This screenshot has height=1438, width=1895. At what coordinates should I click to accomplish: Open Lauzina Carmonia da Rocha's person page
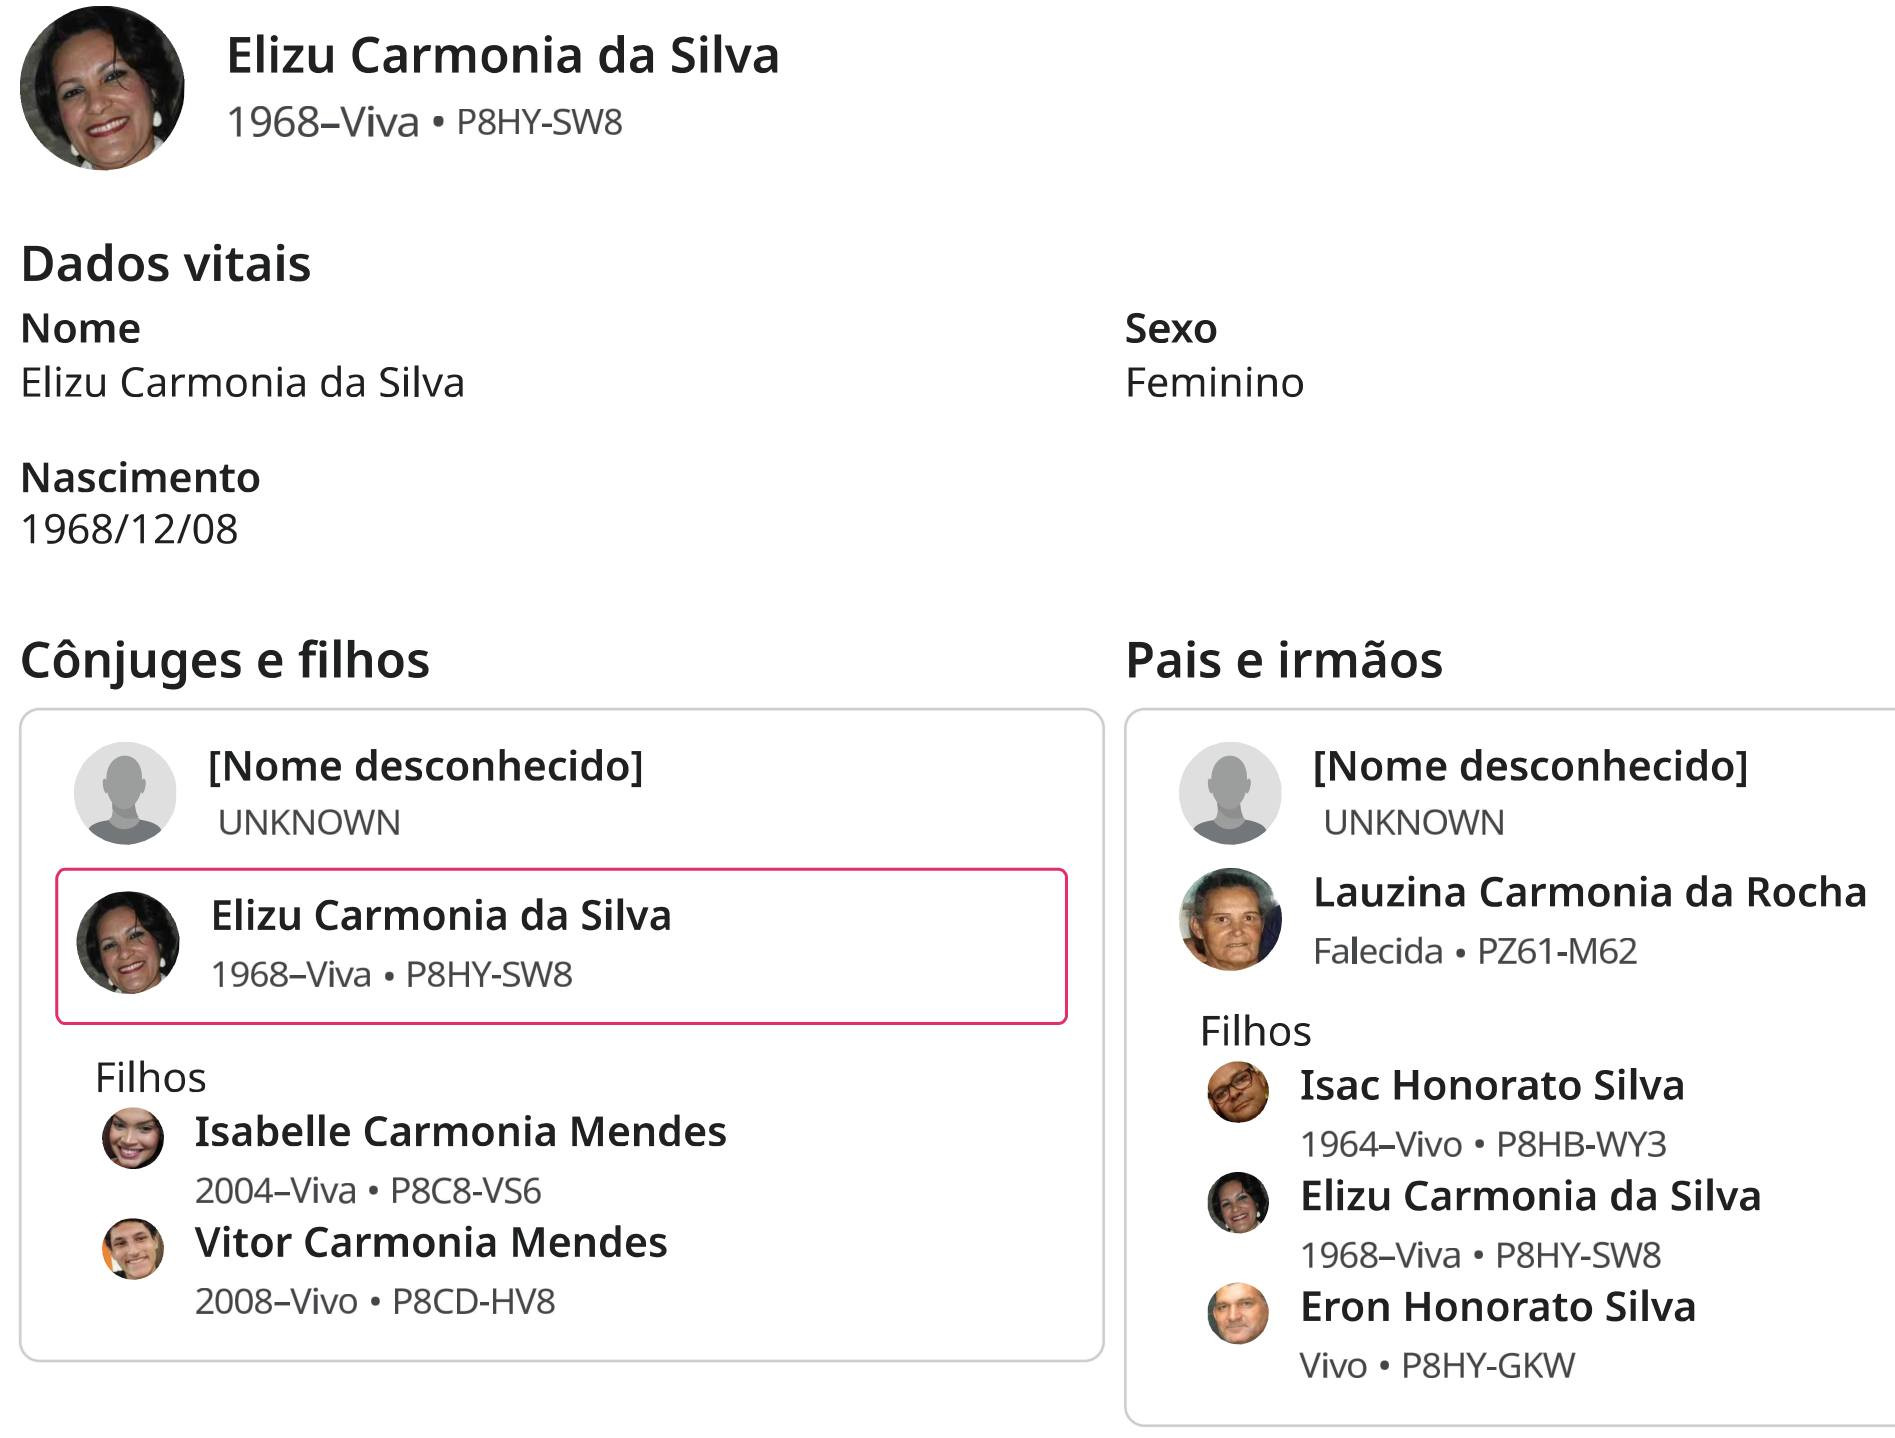click(1590, 892)
